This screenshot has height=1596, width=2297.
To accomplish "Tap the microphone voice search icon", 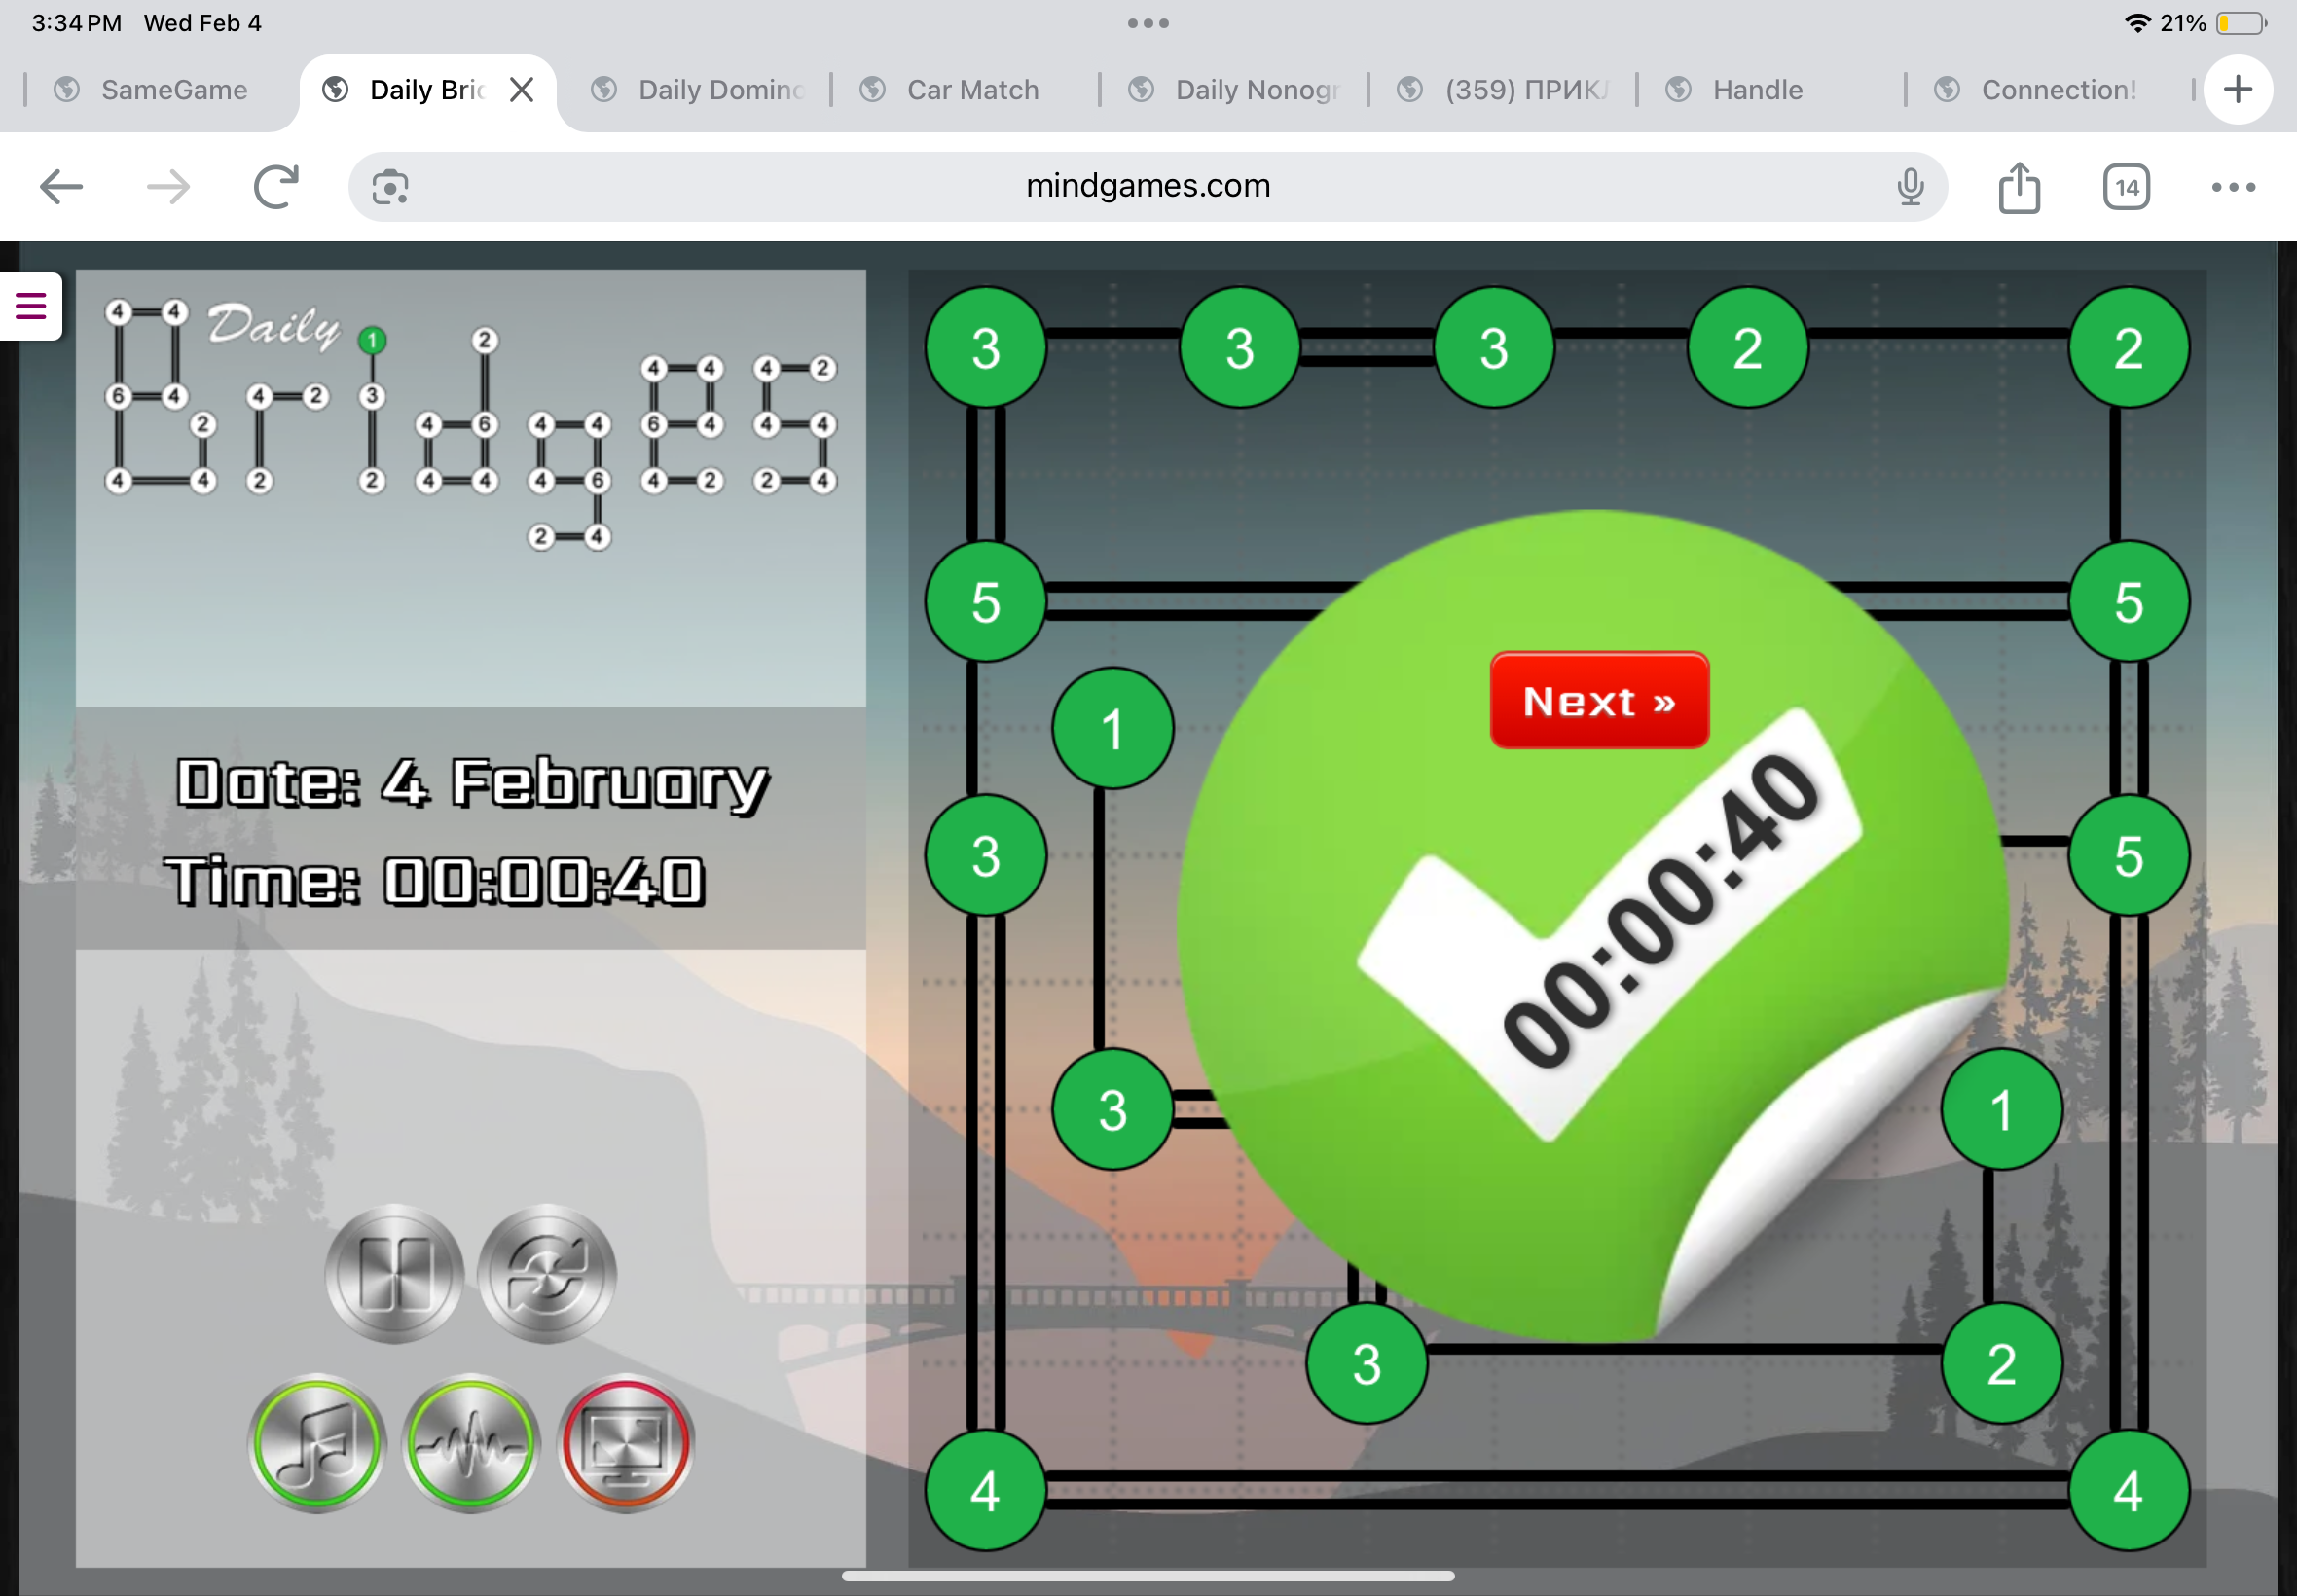I will [1910, 187].
